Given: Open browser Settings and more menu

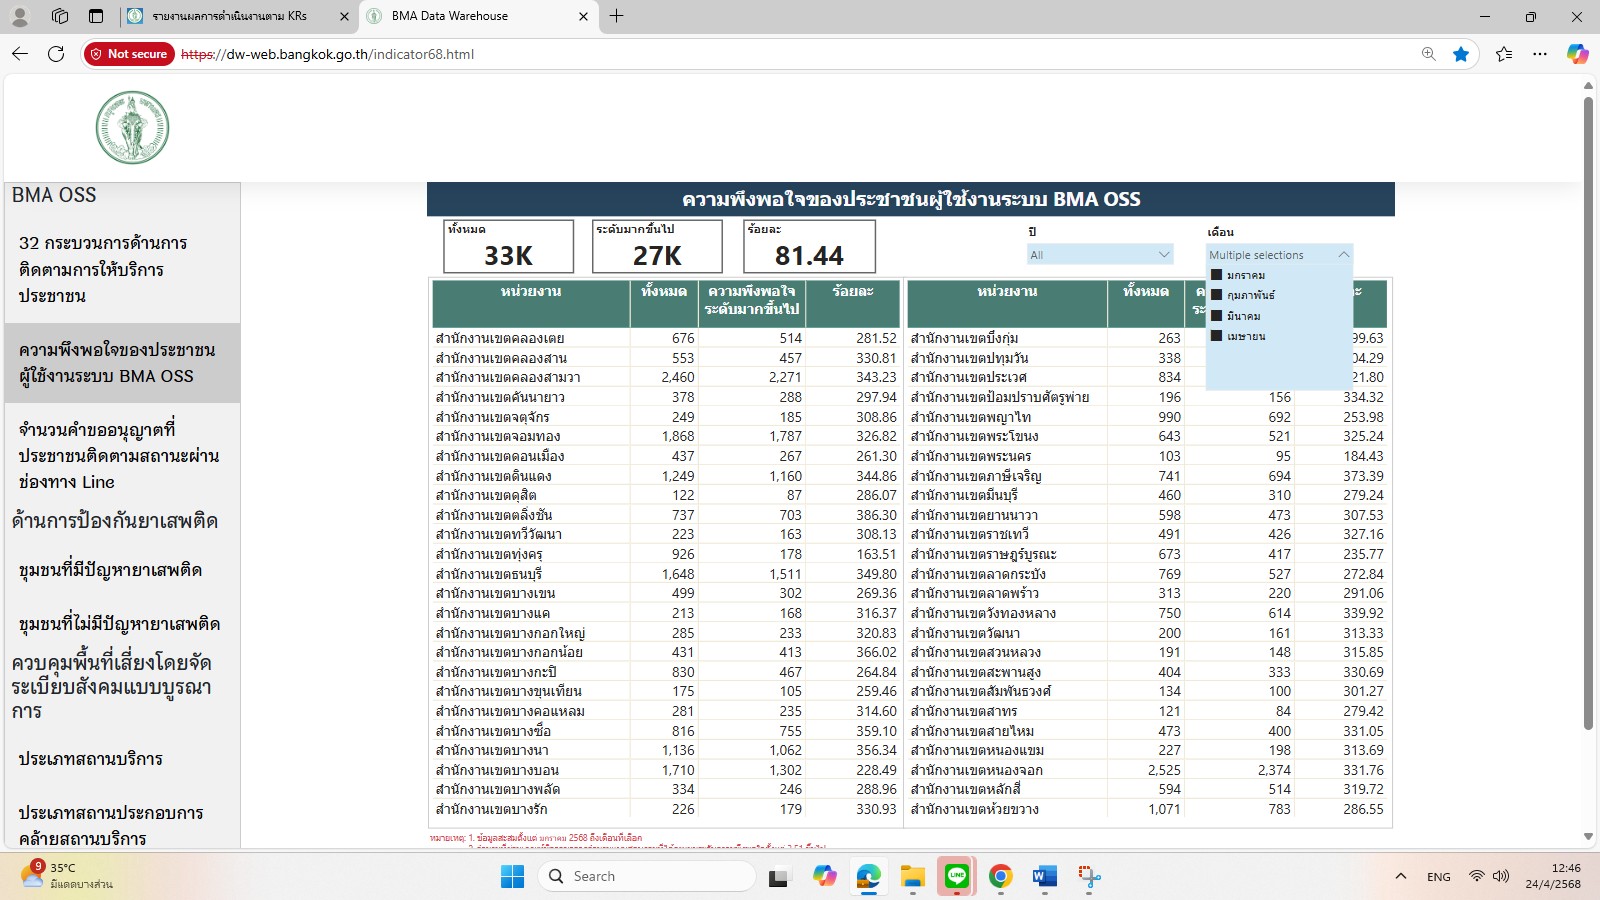Looking at the screenshot, I should (x=1540, y=54).
